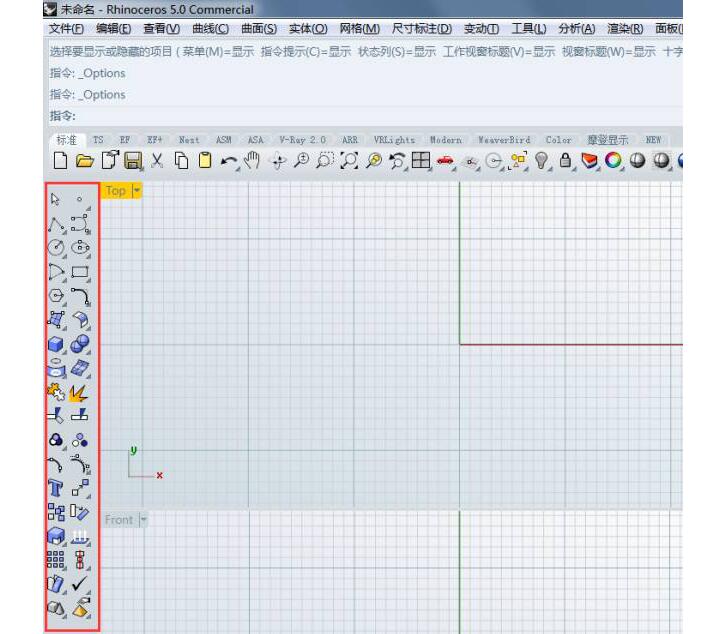Select the Trim tool

pyautogui.click(x=56, y=415)
